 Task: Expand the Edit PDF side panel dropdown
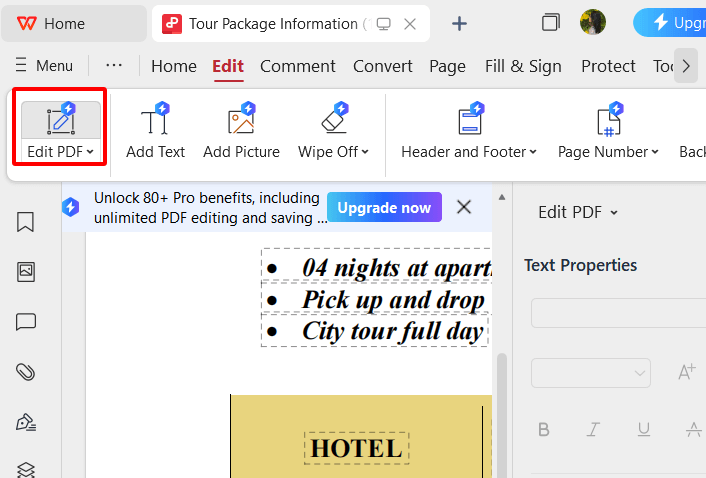point(614,212)
